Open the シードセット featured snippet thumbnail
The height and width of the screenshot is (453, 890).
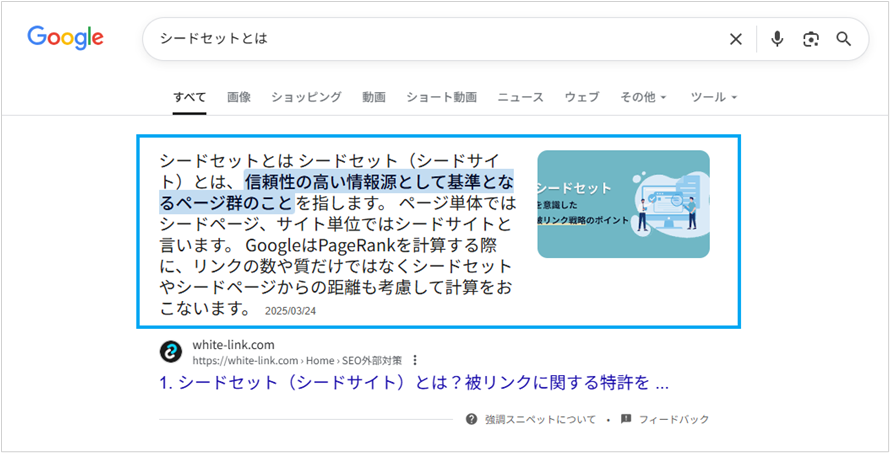623,204
